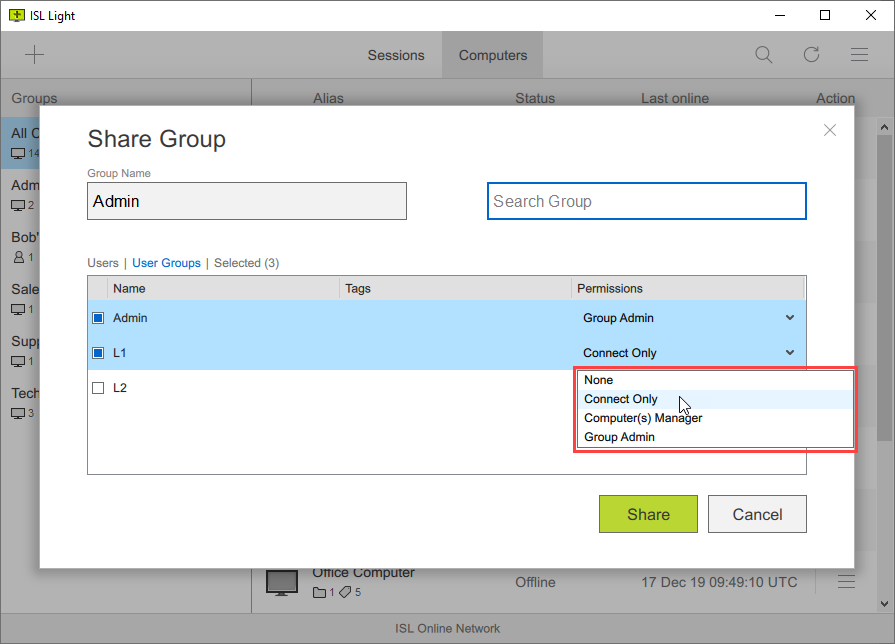Uncheck the L1 user checkbox
The height and width of the screenshot is (644, 895).
click(x=97, y=352)
